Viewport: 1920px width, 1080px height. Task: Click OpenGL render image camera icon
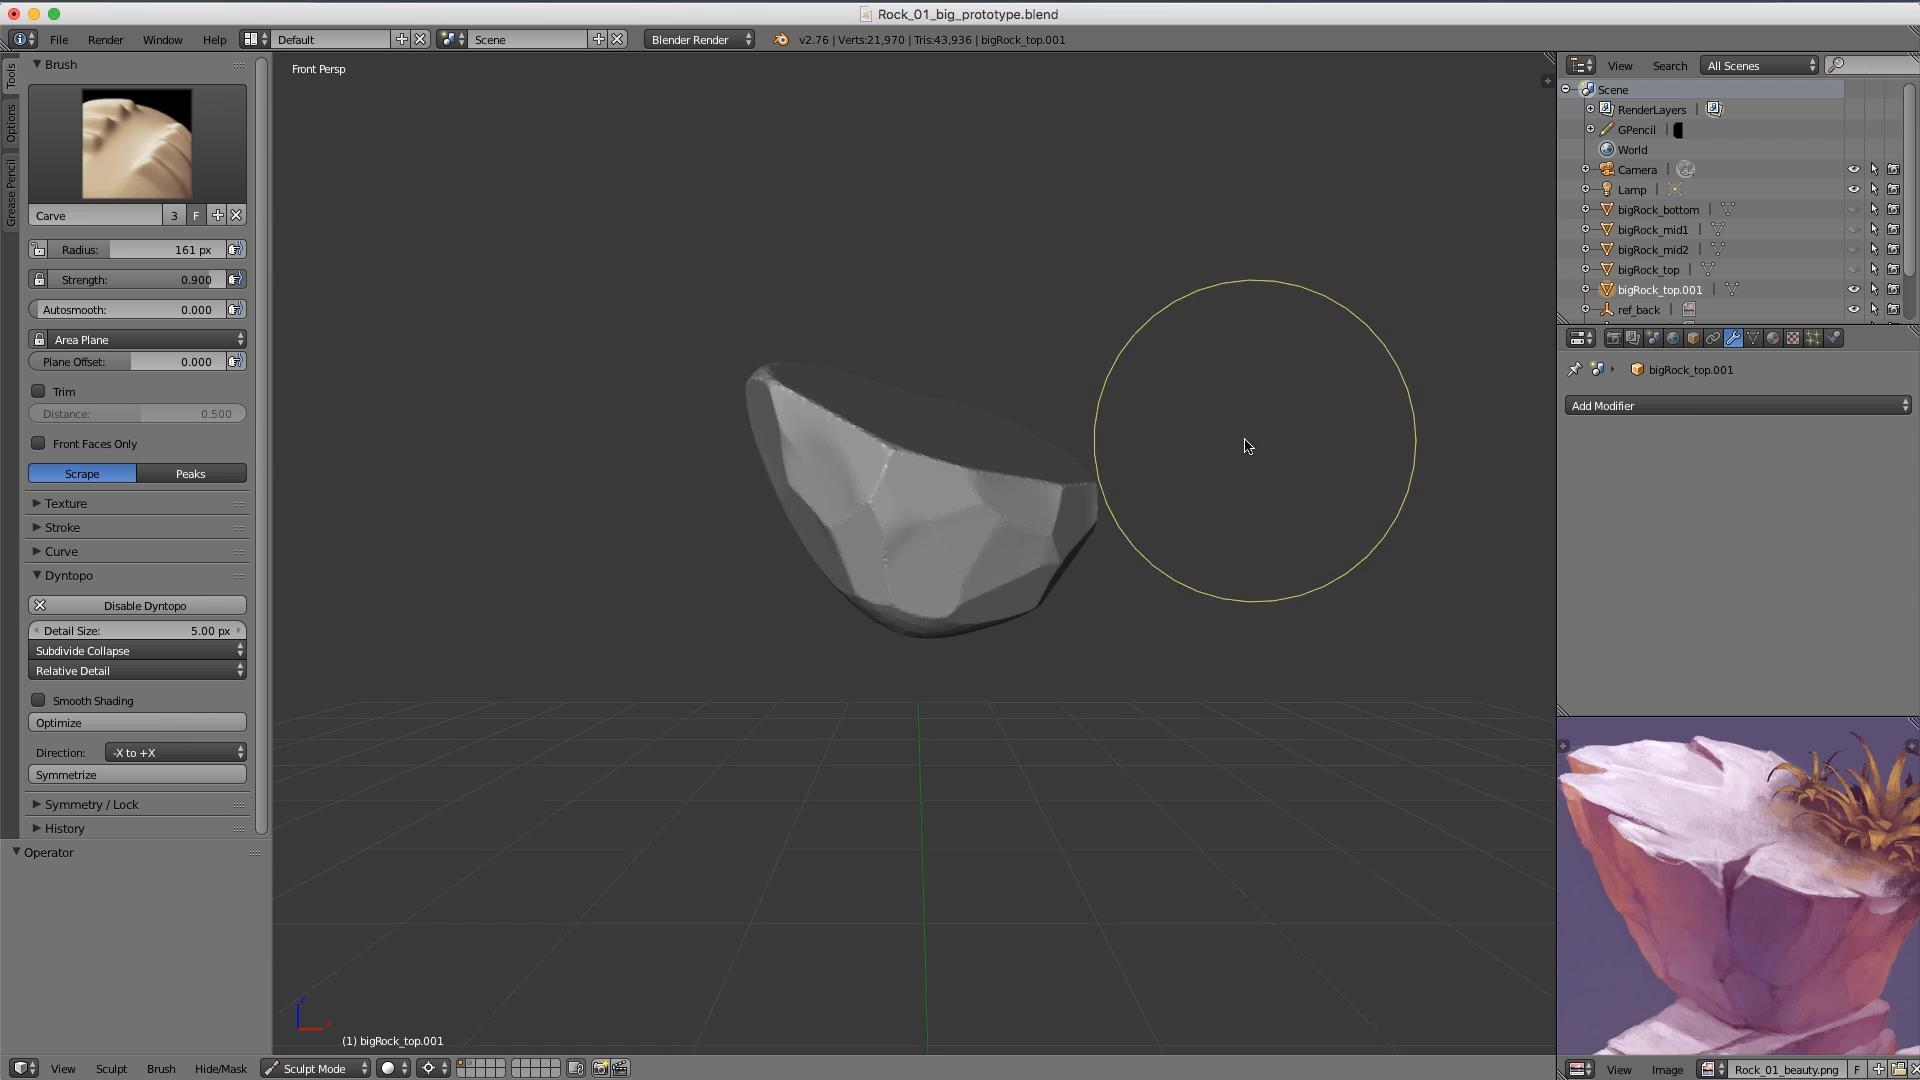[x=600, y=1068]
